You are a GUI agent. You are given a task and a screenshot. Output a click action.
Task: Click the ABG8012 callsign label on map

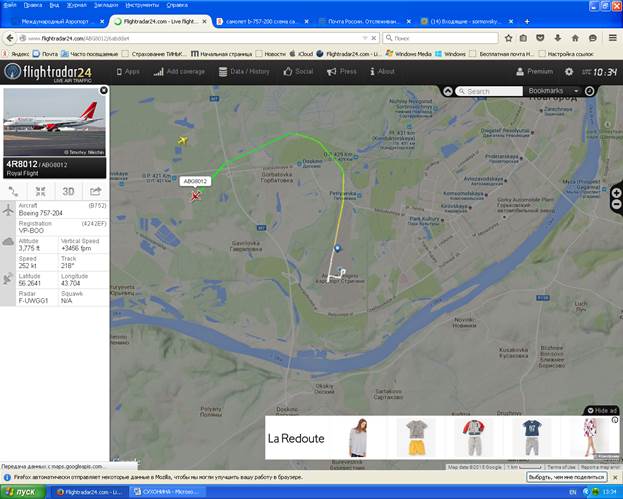click(195, 181)
